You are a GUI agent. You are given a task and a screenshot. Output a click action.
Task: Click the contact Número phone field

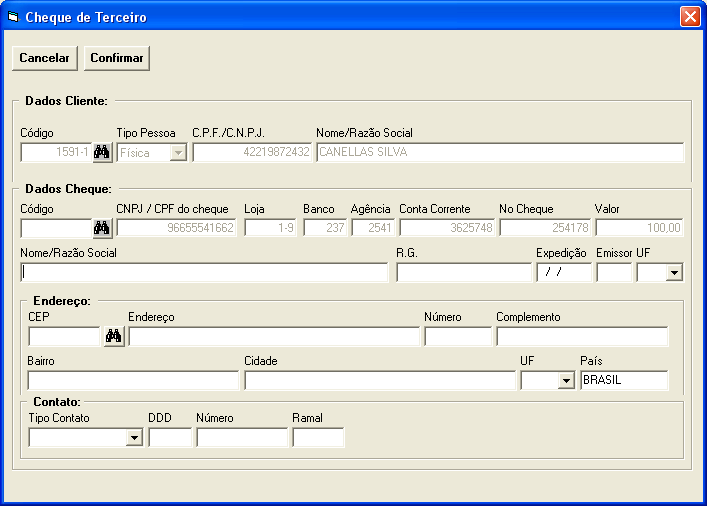click(x=242, y=437)
